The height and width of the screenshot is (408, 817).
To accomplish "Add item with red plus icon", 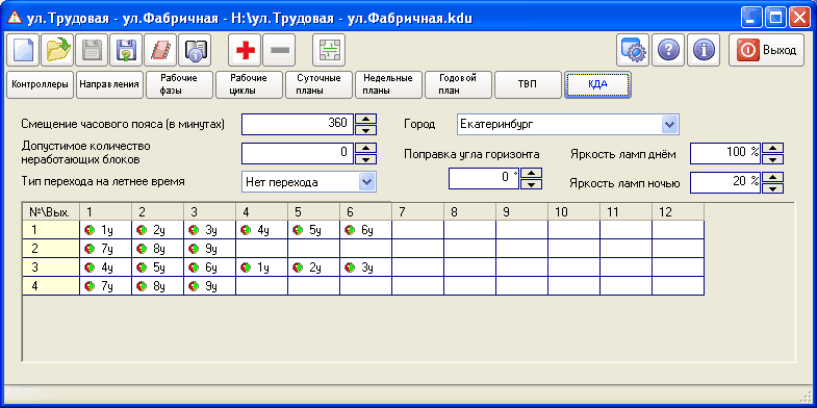I will click(x=245, y=50).
